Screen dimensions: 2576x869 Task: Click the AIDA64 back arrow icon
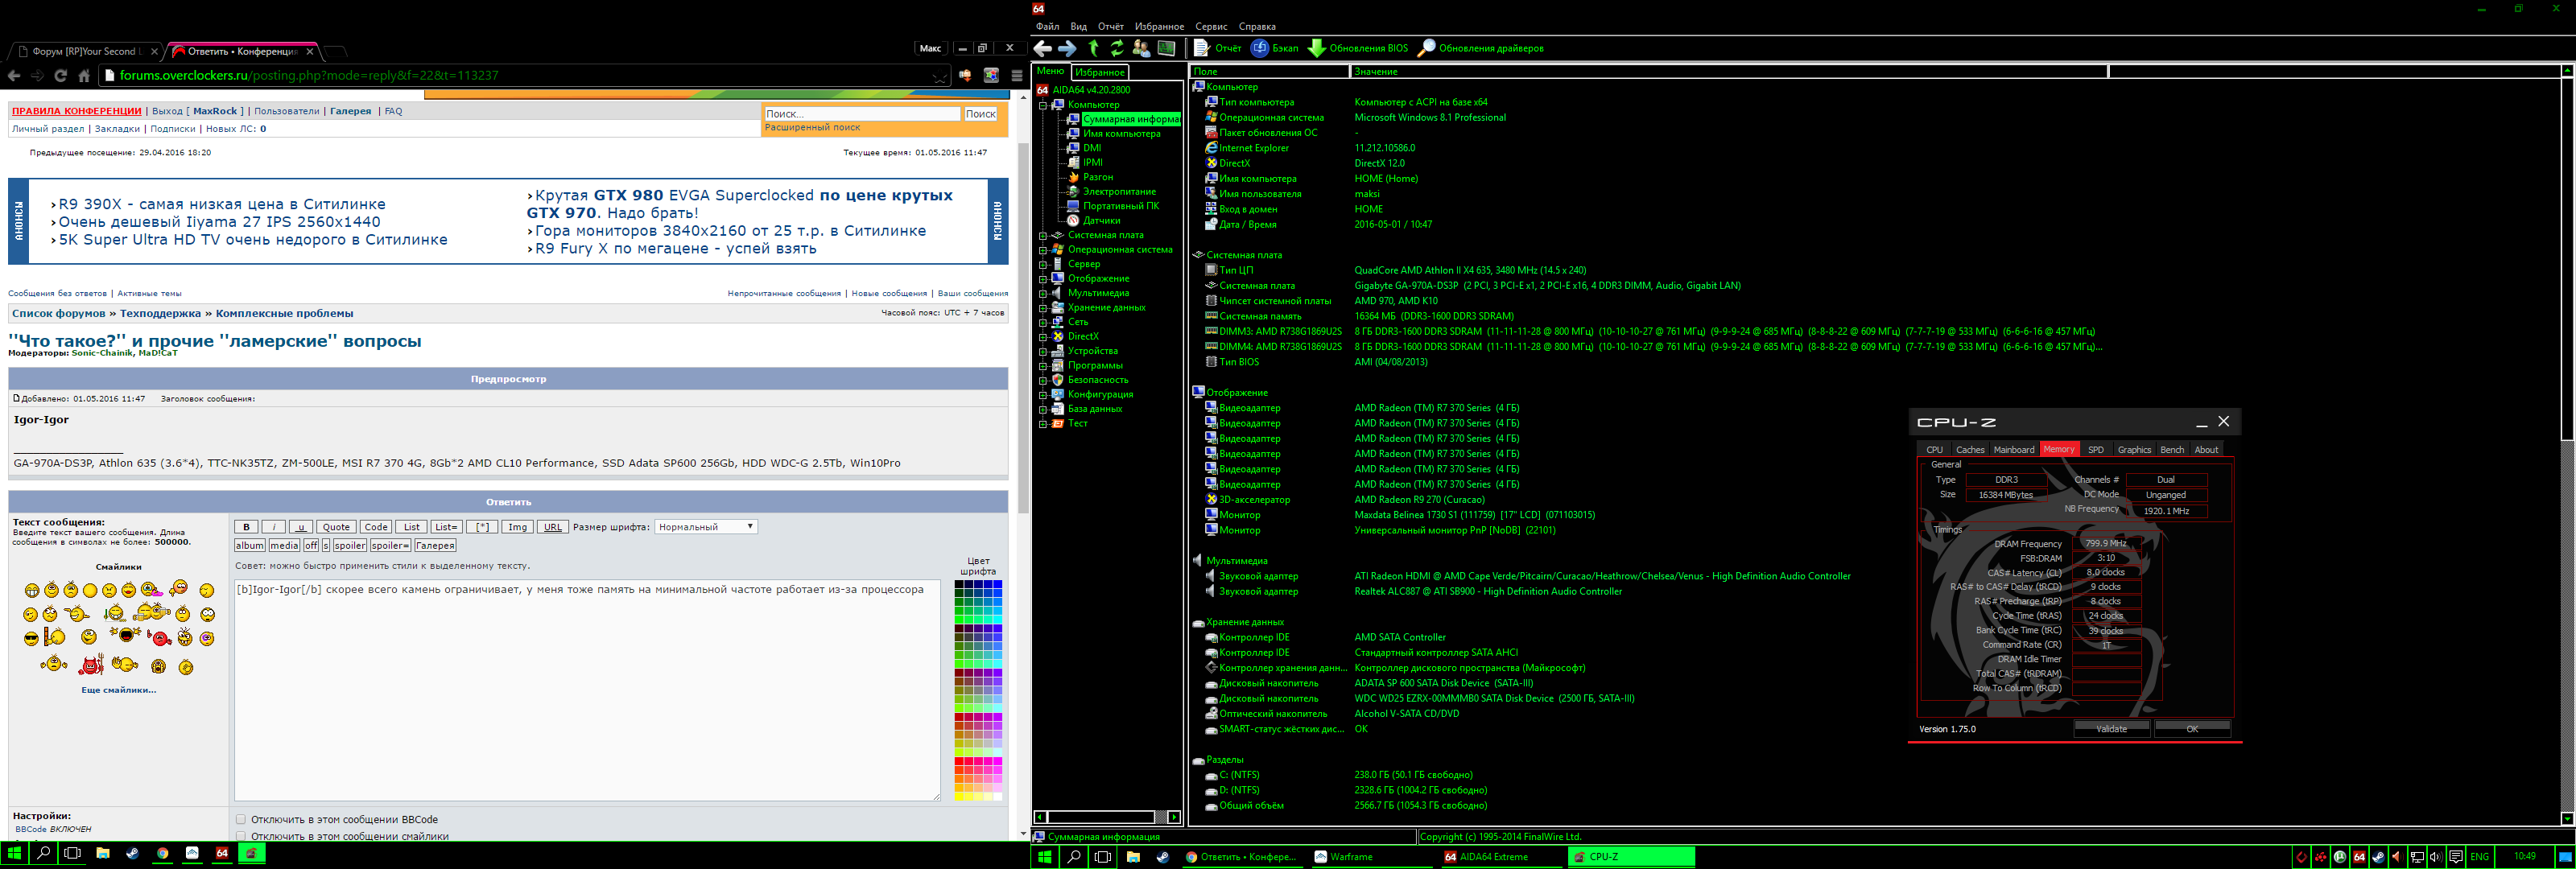[1043, 48]
